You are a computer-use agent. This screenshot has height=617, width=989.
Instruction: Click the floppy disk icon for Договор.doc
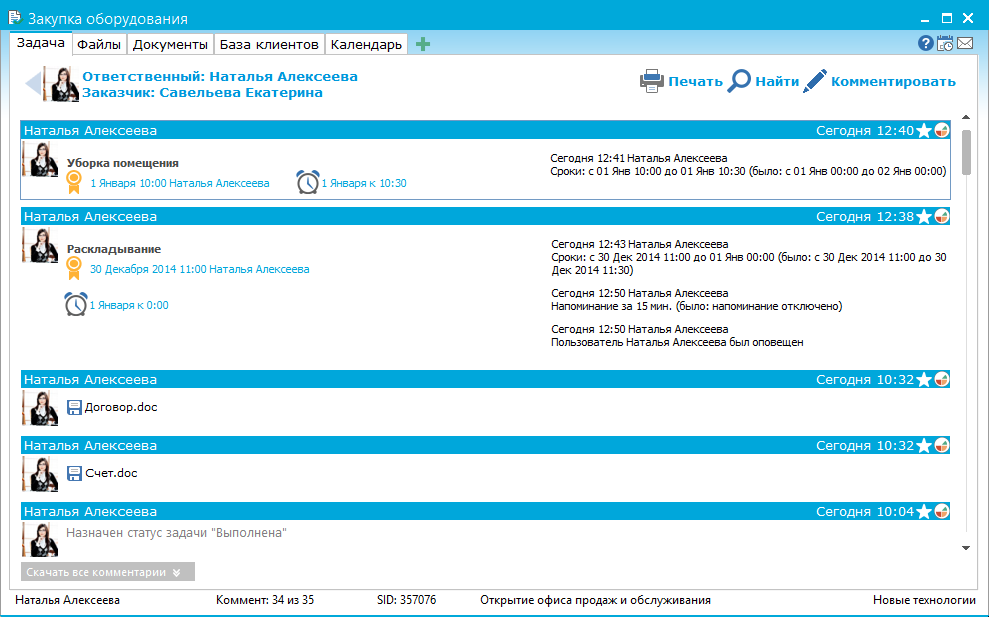coord(74,408)
